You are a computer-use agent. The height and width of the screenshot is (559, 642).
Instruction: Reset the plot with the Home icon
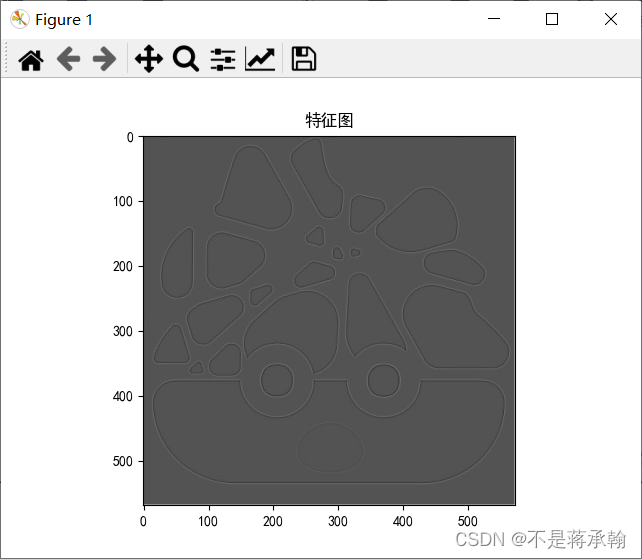tap(31, 60)
